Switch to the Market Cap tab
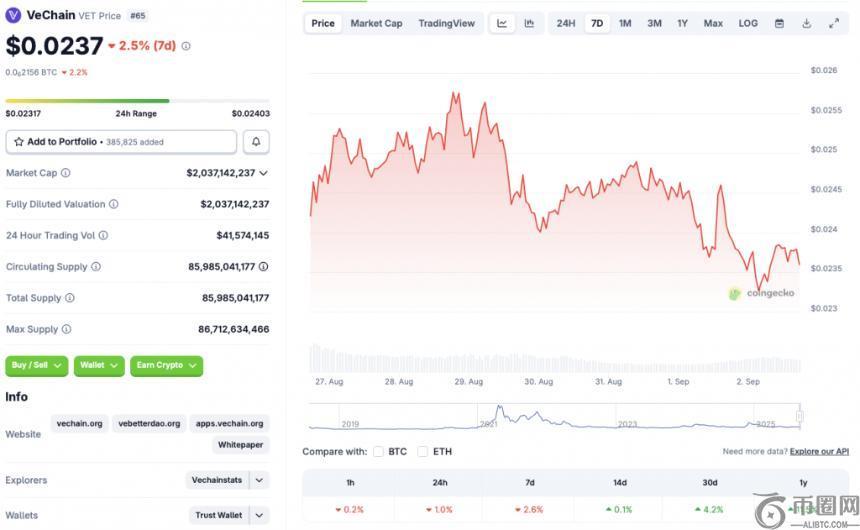 pyautogui.click(x=376, y=23)
